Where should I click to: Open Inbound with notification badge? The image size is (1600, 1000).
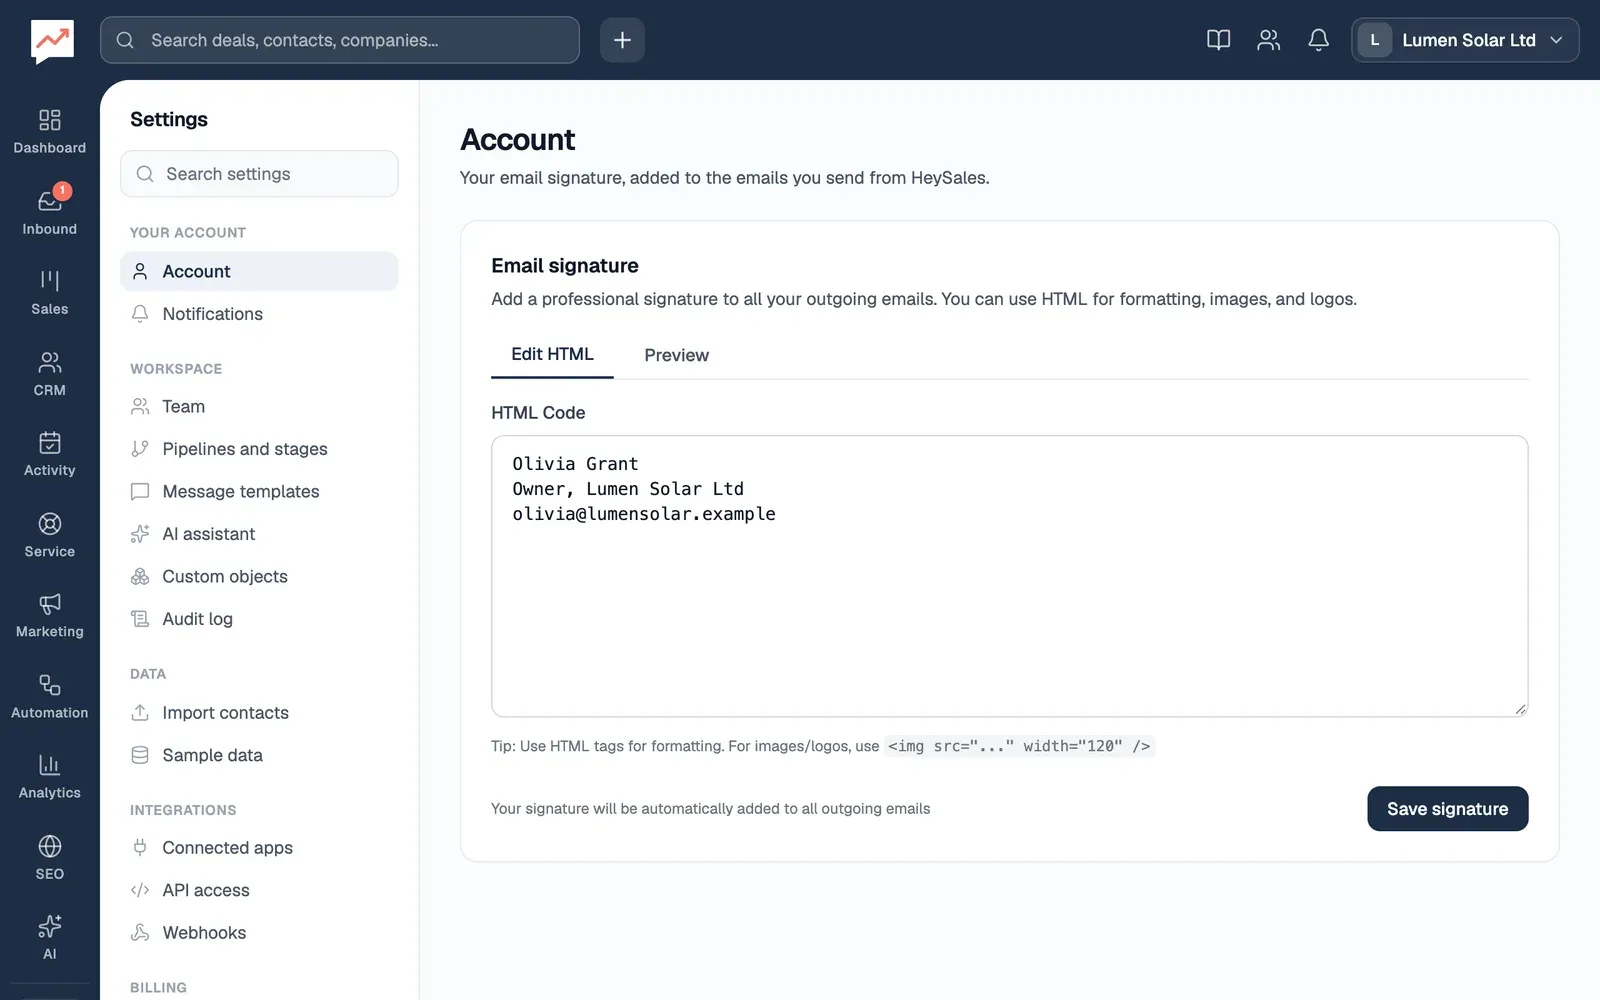coord(49,212)
